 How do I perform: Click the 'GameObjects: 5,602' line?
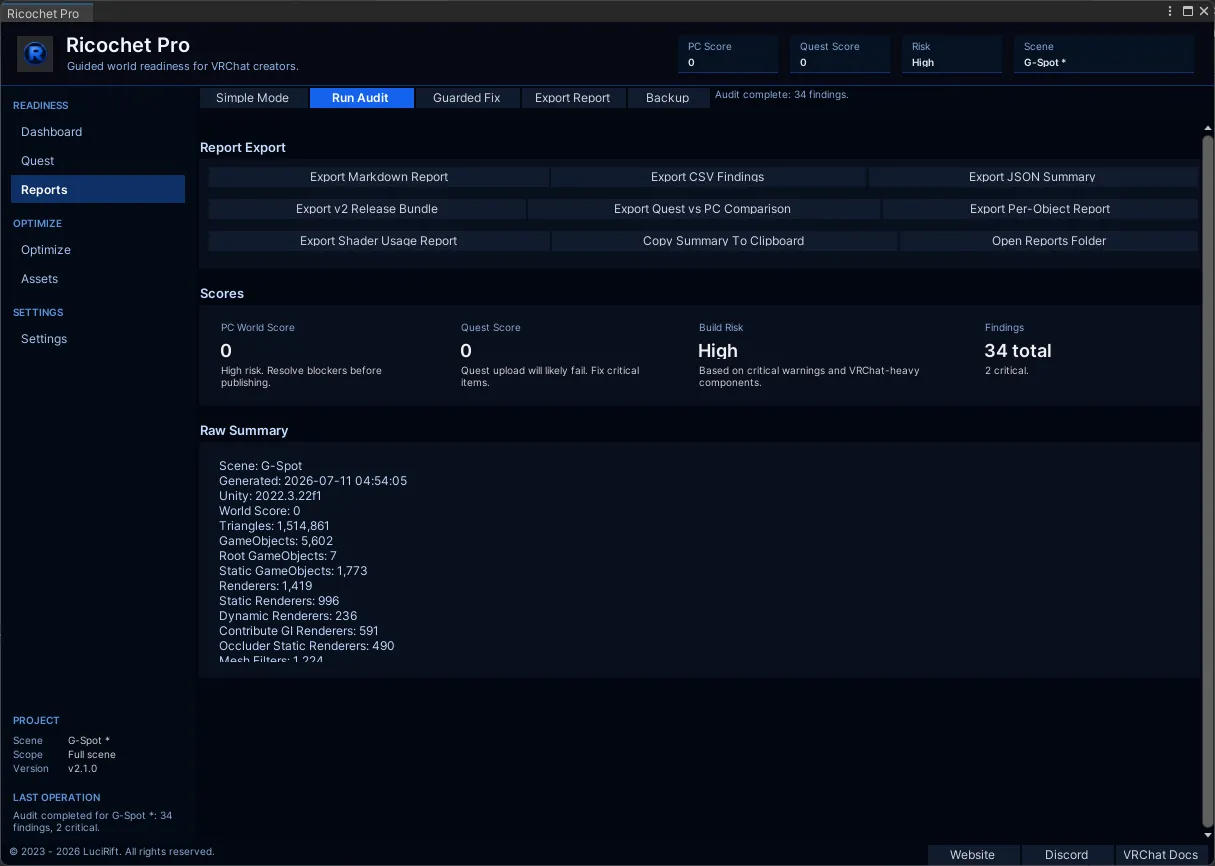point(276,541)
